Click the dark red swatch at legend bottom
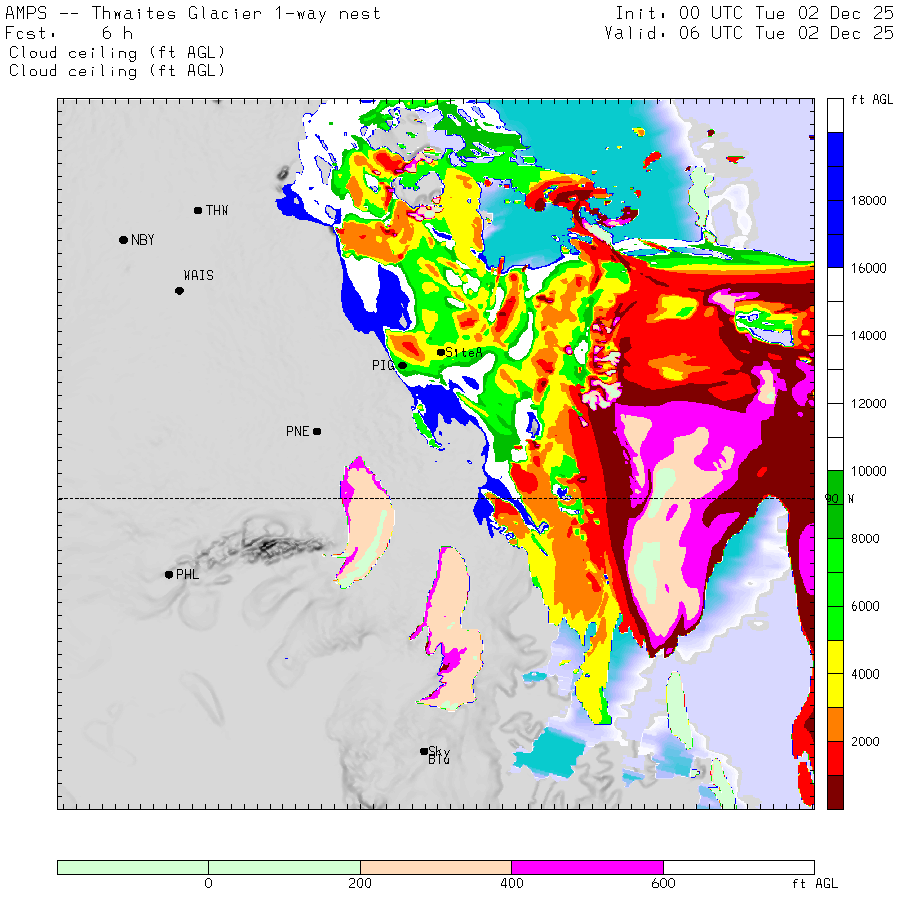This screenshot has height=900, width=900. (x=835, y=791)
